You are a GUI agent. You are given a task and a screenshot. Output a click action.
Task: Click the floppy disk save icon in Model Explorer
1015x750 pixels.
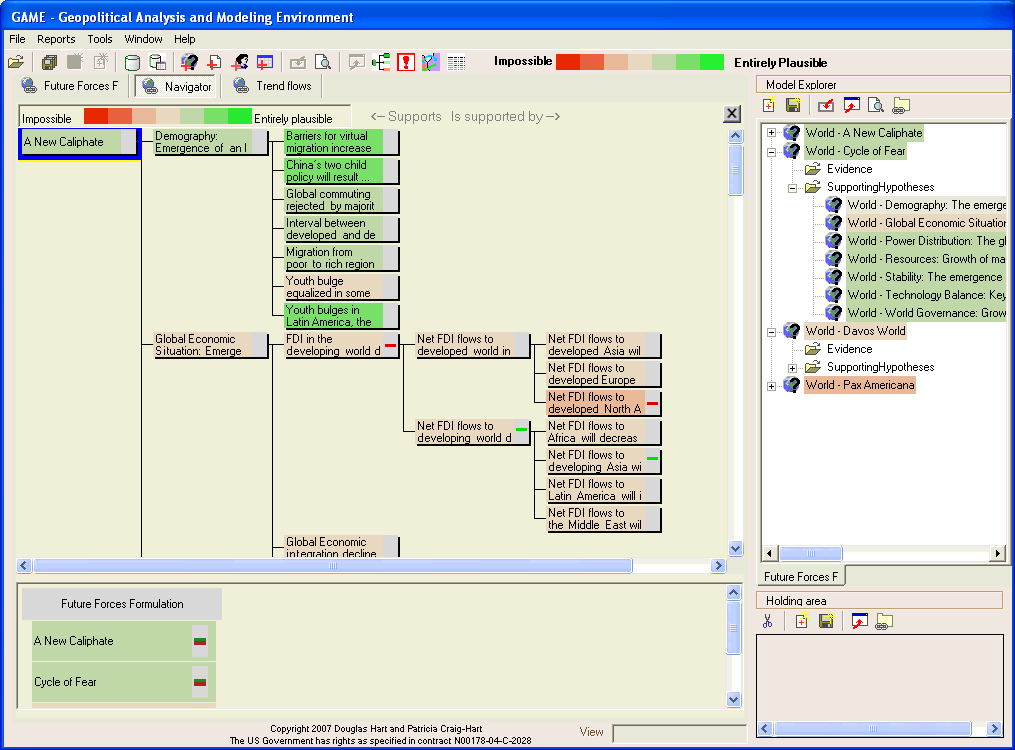[x=793, y=105]
